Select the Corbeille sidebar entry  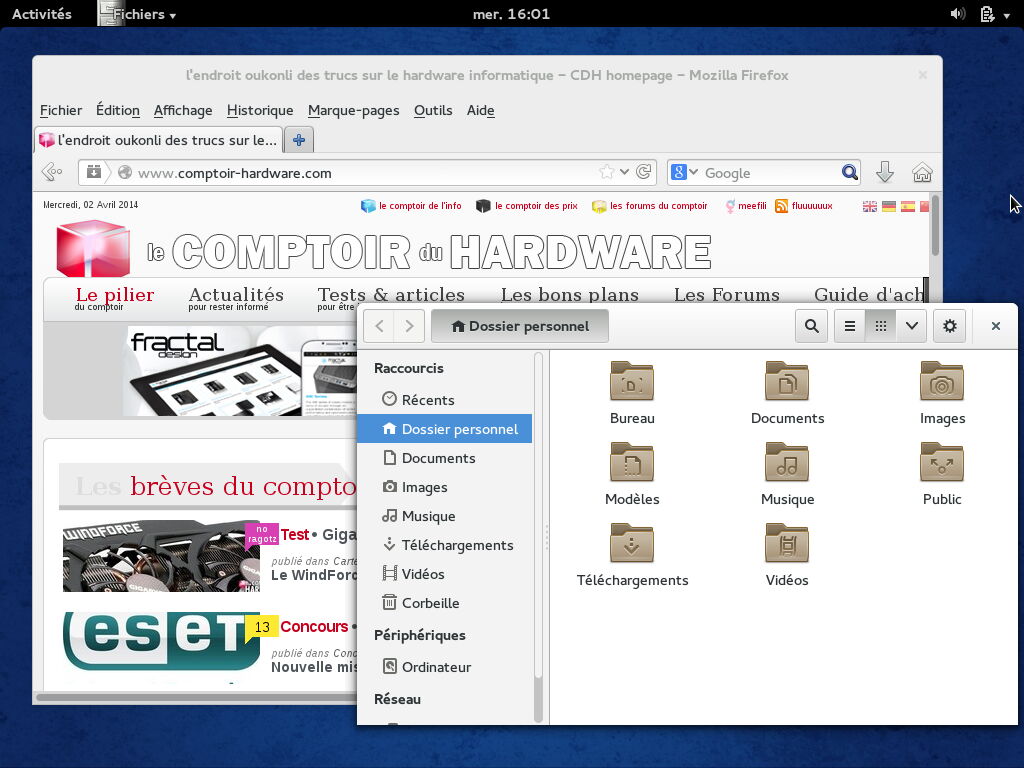[430, 603]
